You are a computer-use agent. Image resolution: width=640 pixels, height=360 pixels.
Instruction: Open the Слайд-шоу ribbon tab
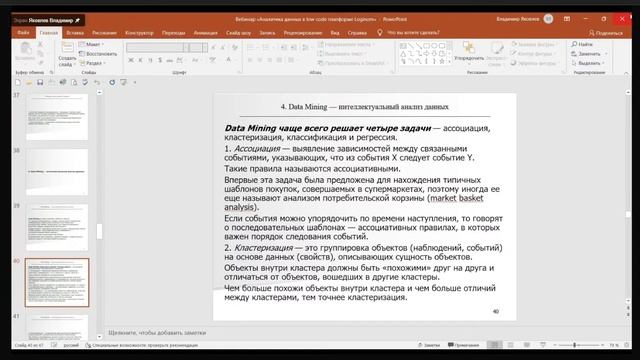point(238,33)
